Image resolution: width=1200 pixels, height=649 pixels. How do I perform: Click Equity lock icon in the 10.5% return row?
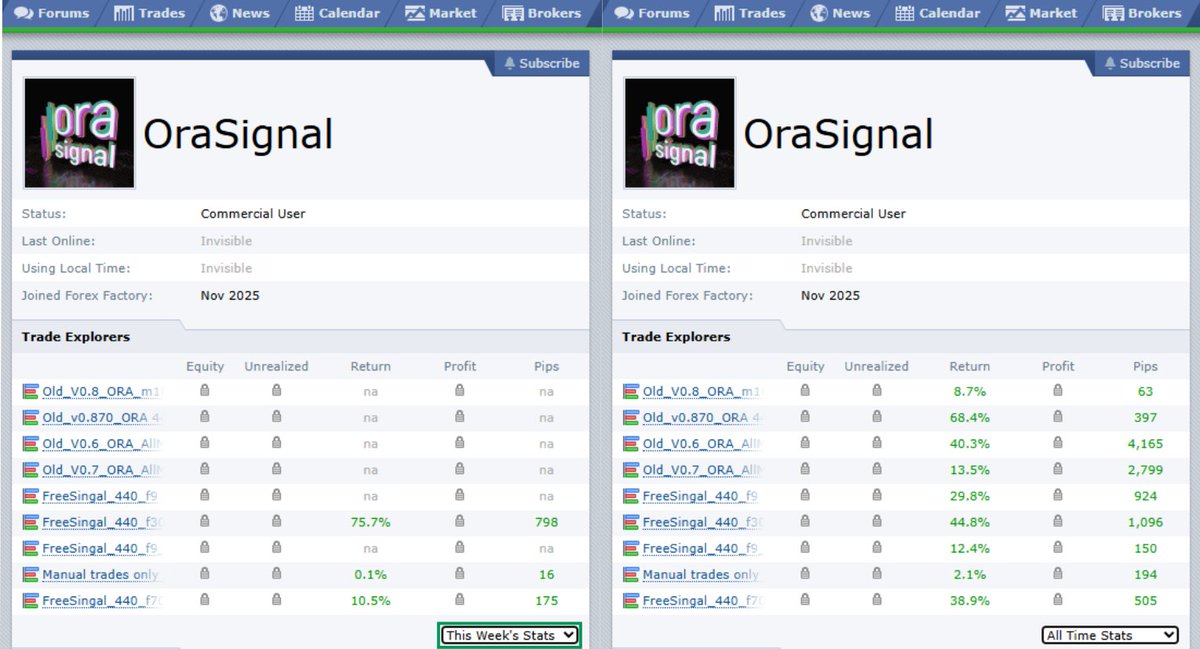(205, 599)
